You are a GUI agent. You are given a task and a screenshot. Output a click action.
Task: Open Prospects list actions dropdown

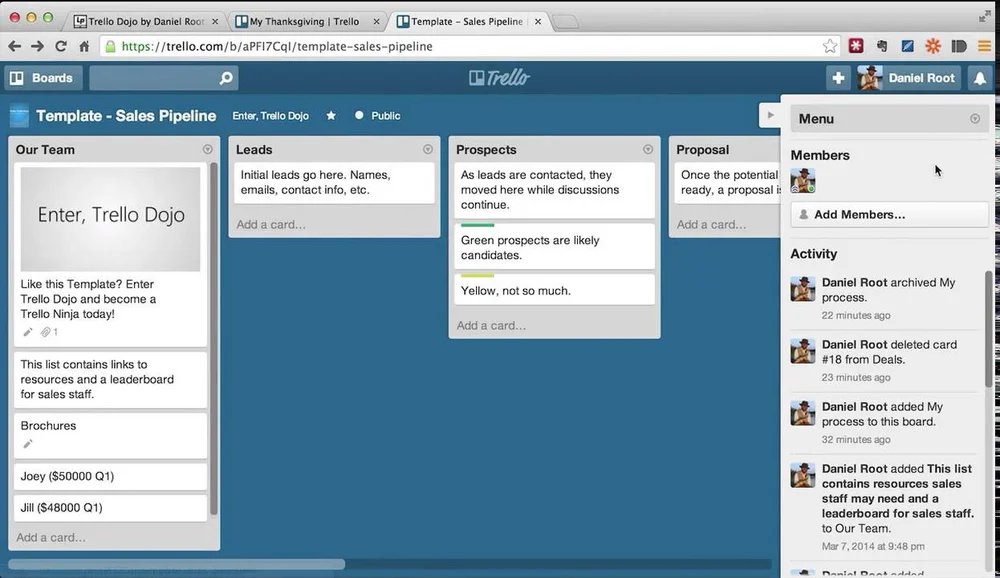click(x=647, y=149)
